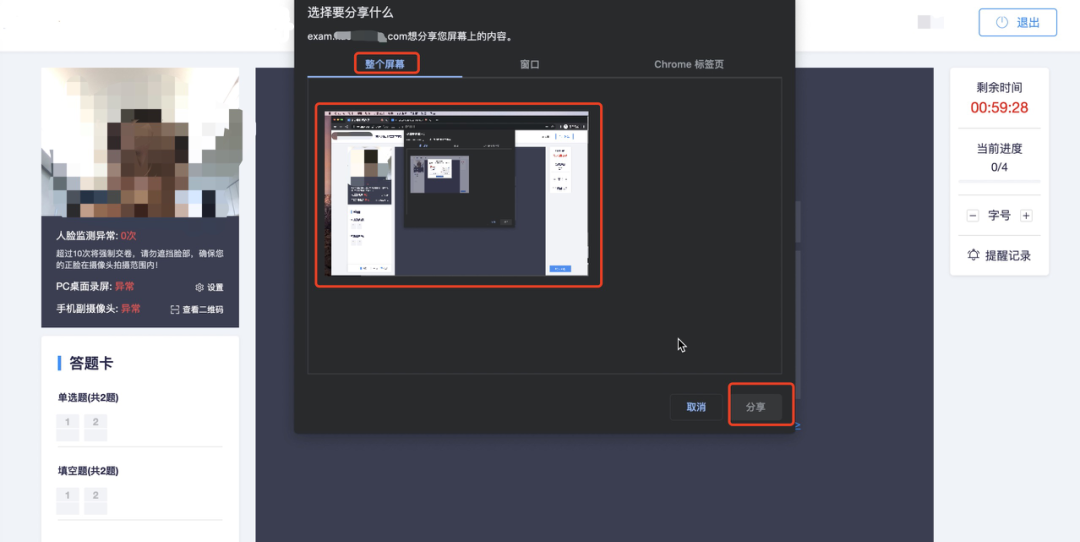Viewport: 1080px width, 542px height.
Task: Click the QR code icon for 查看二维码
Action: 174,310
